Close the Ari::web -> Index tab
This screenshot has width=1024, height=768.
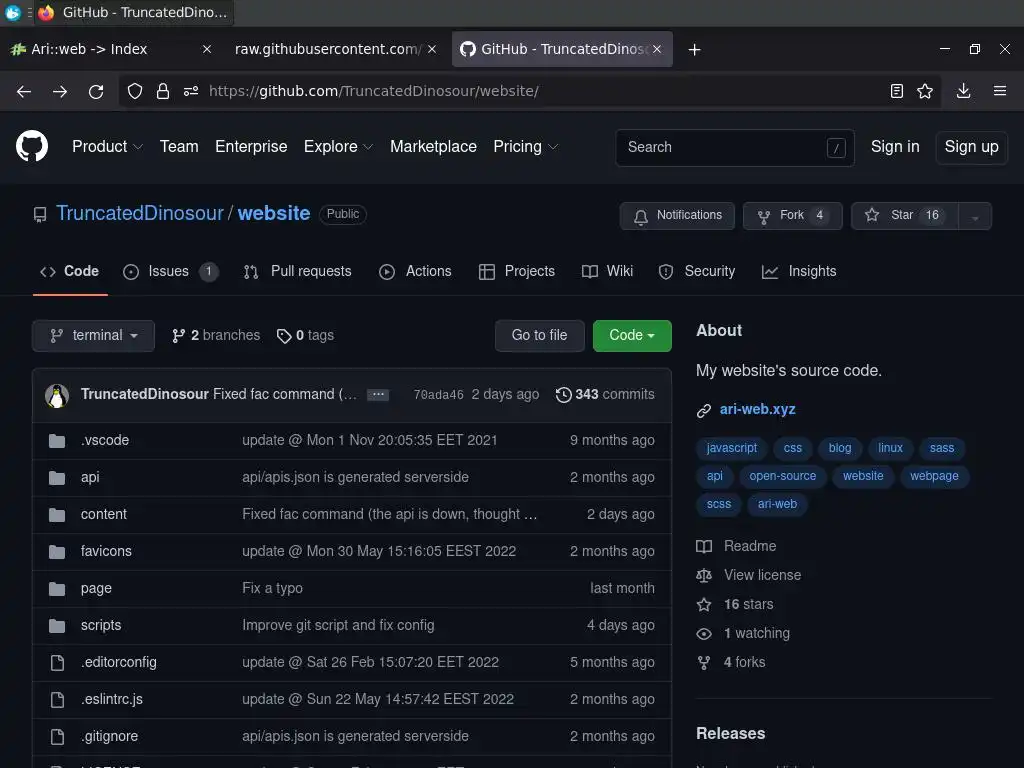206,49
